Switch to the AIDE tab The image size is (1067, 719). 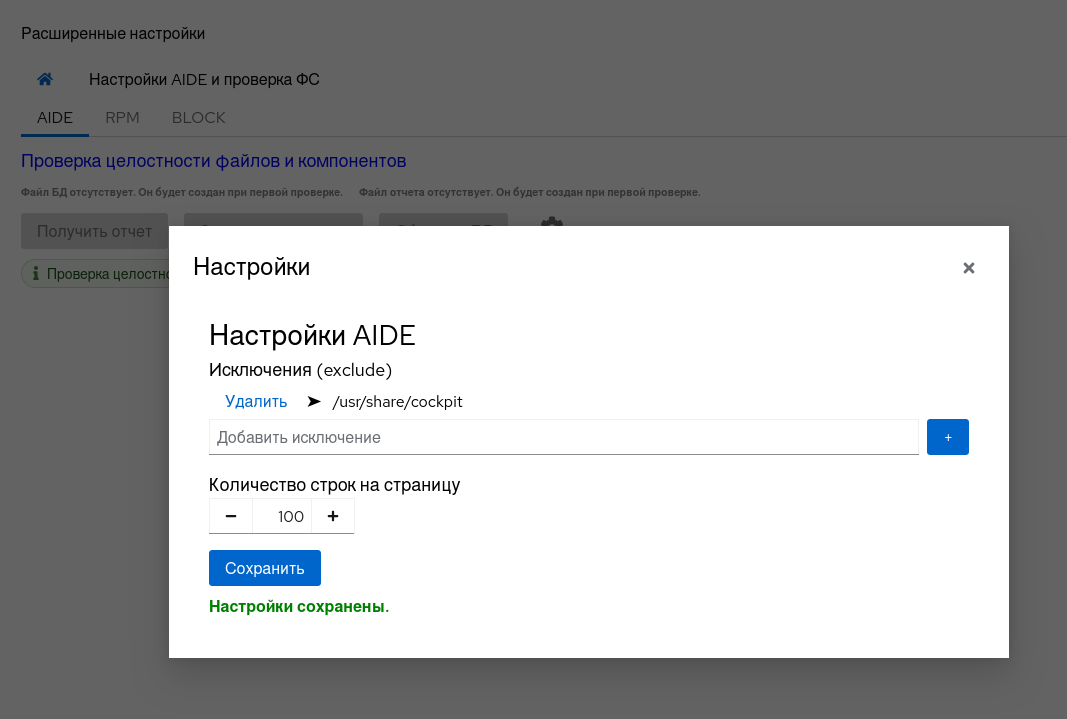(55, 117)
